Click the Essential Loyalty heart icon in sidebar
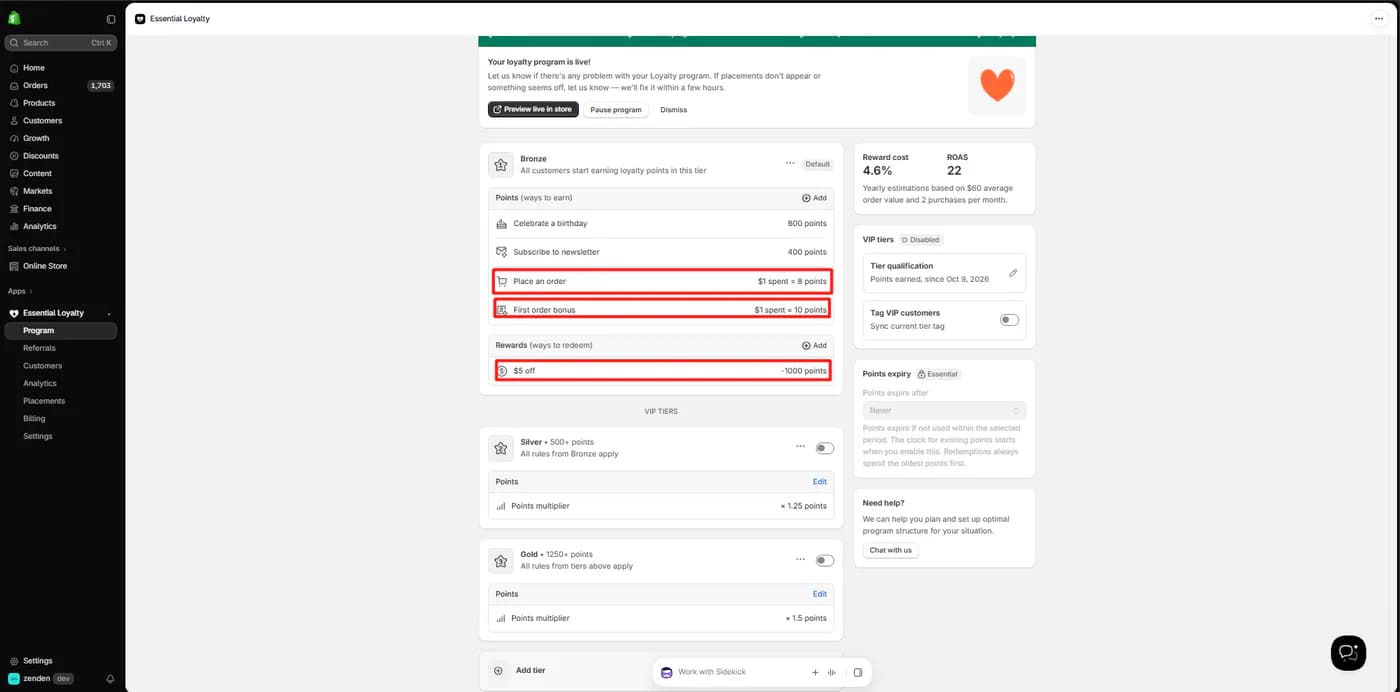This screenshot has height=692, width=1400. 14,313
